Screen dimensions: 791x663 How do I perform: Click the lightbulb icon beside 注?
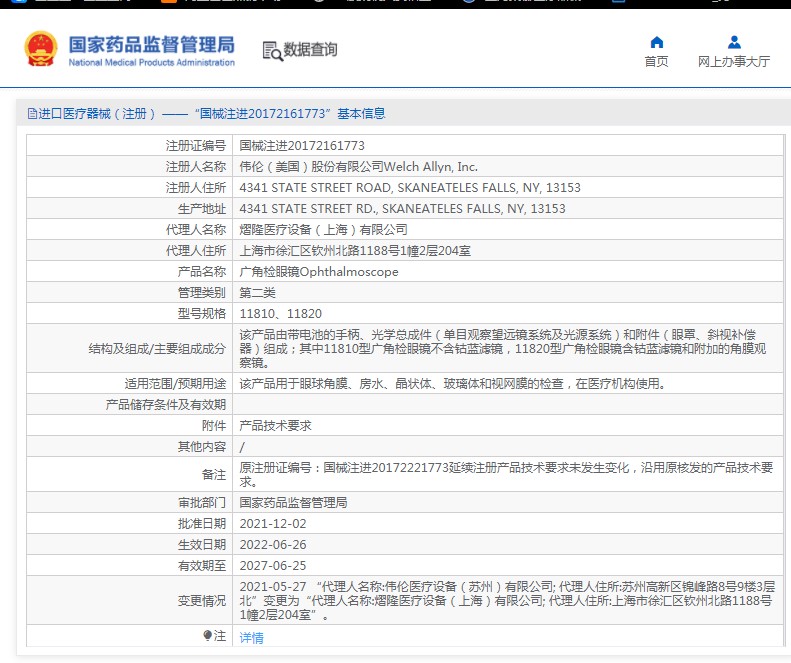coord(208,636)
